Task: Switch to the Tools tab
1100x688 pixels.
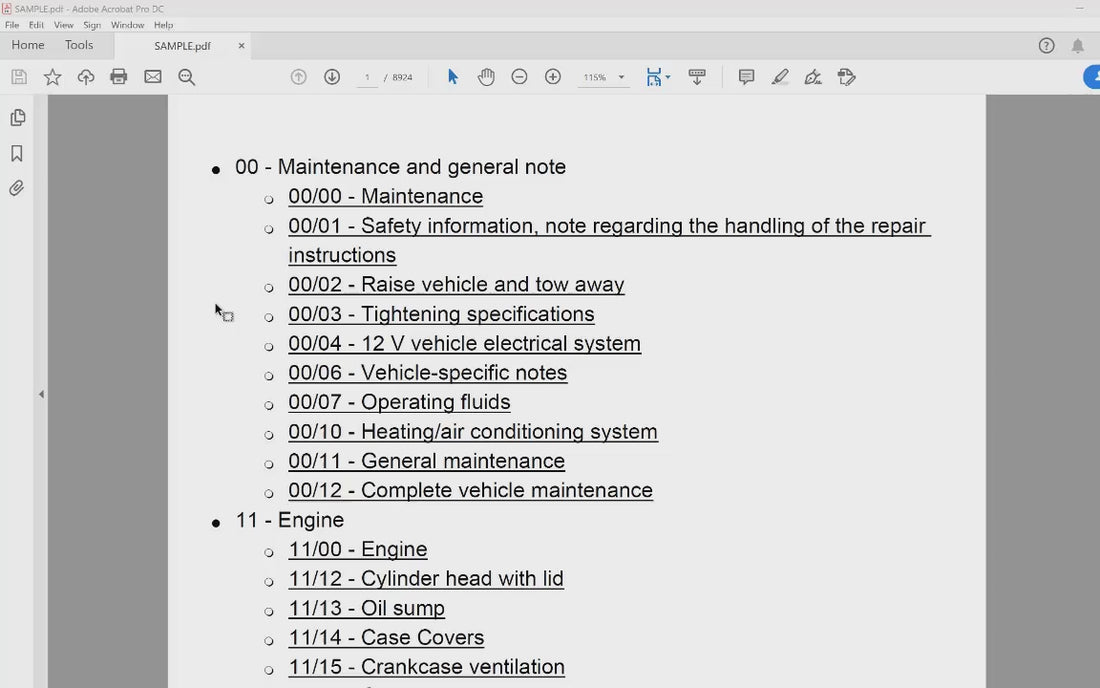Action: 79,45
